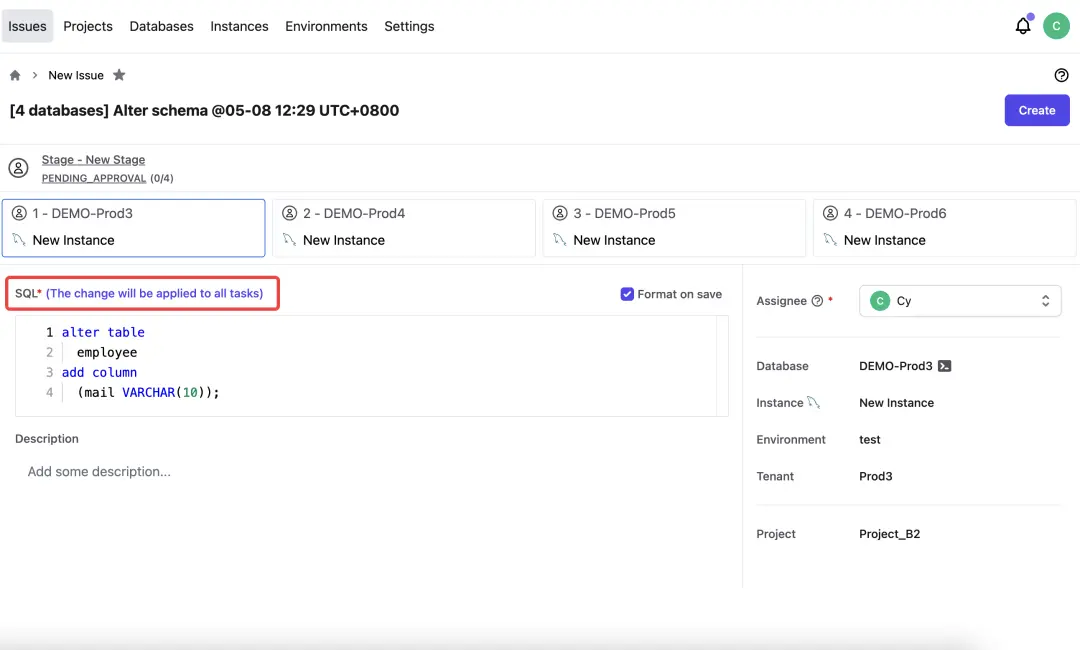Open the Stage - New Stage link
Image resolution: width=1080 pixels, height=650 pixels.
93,160
